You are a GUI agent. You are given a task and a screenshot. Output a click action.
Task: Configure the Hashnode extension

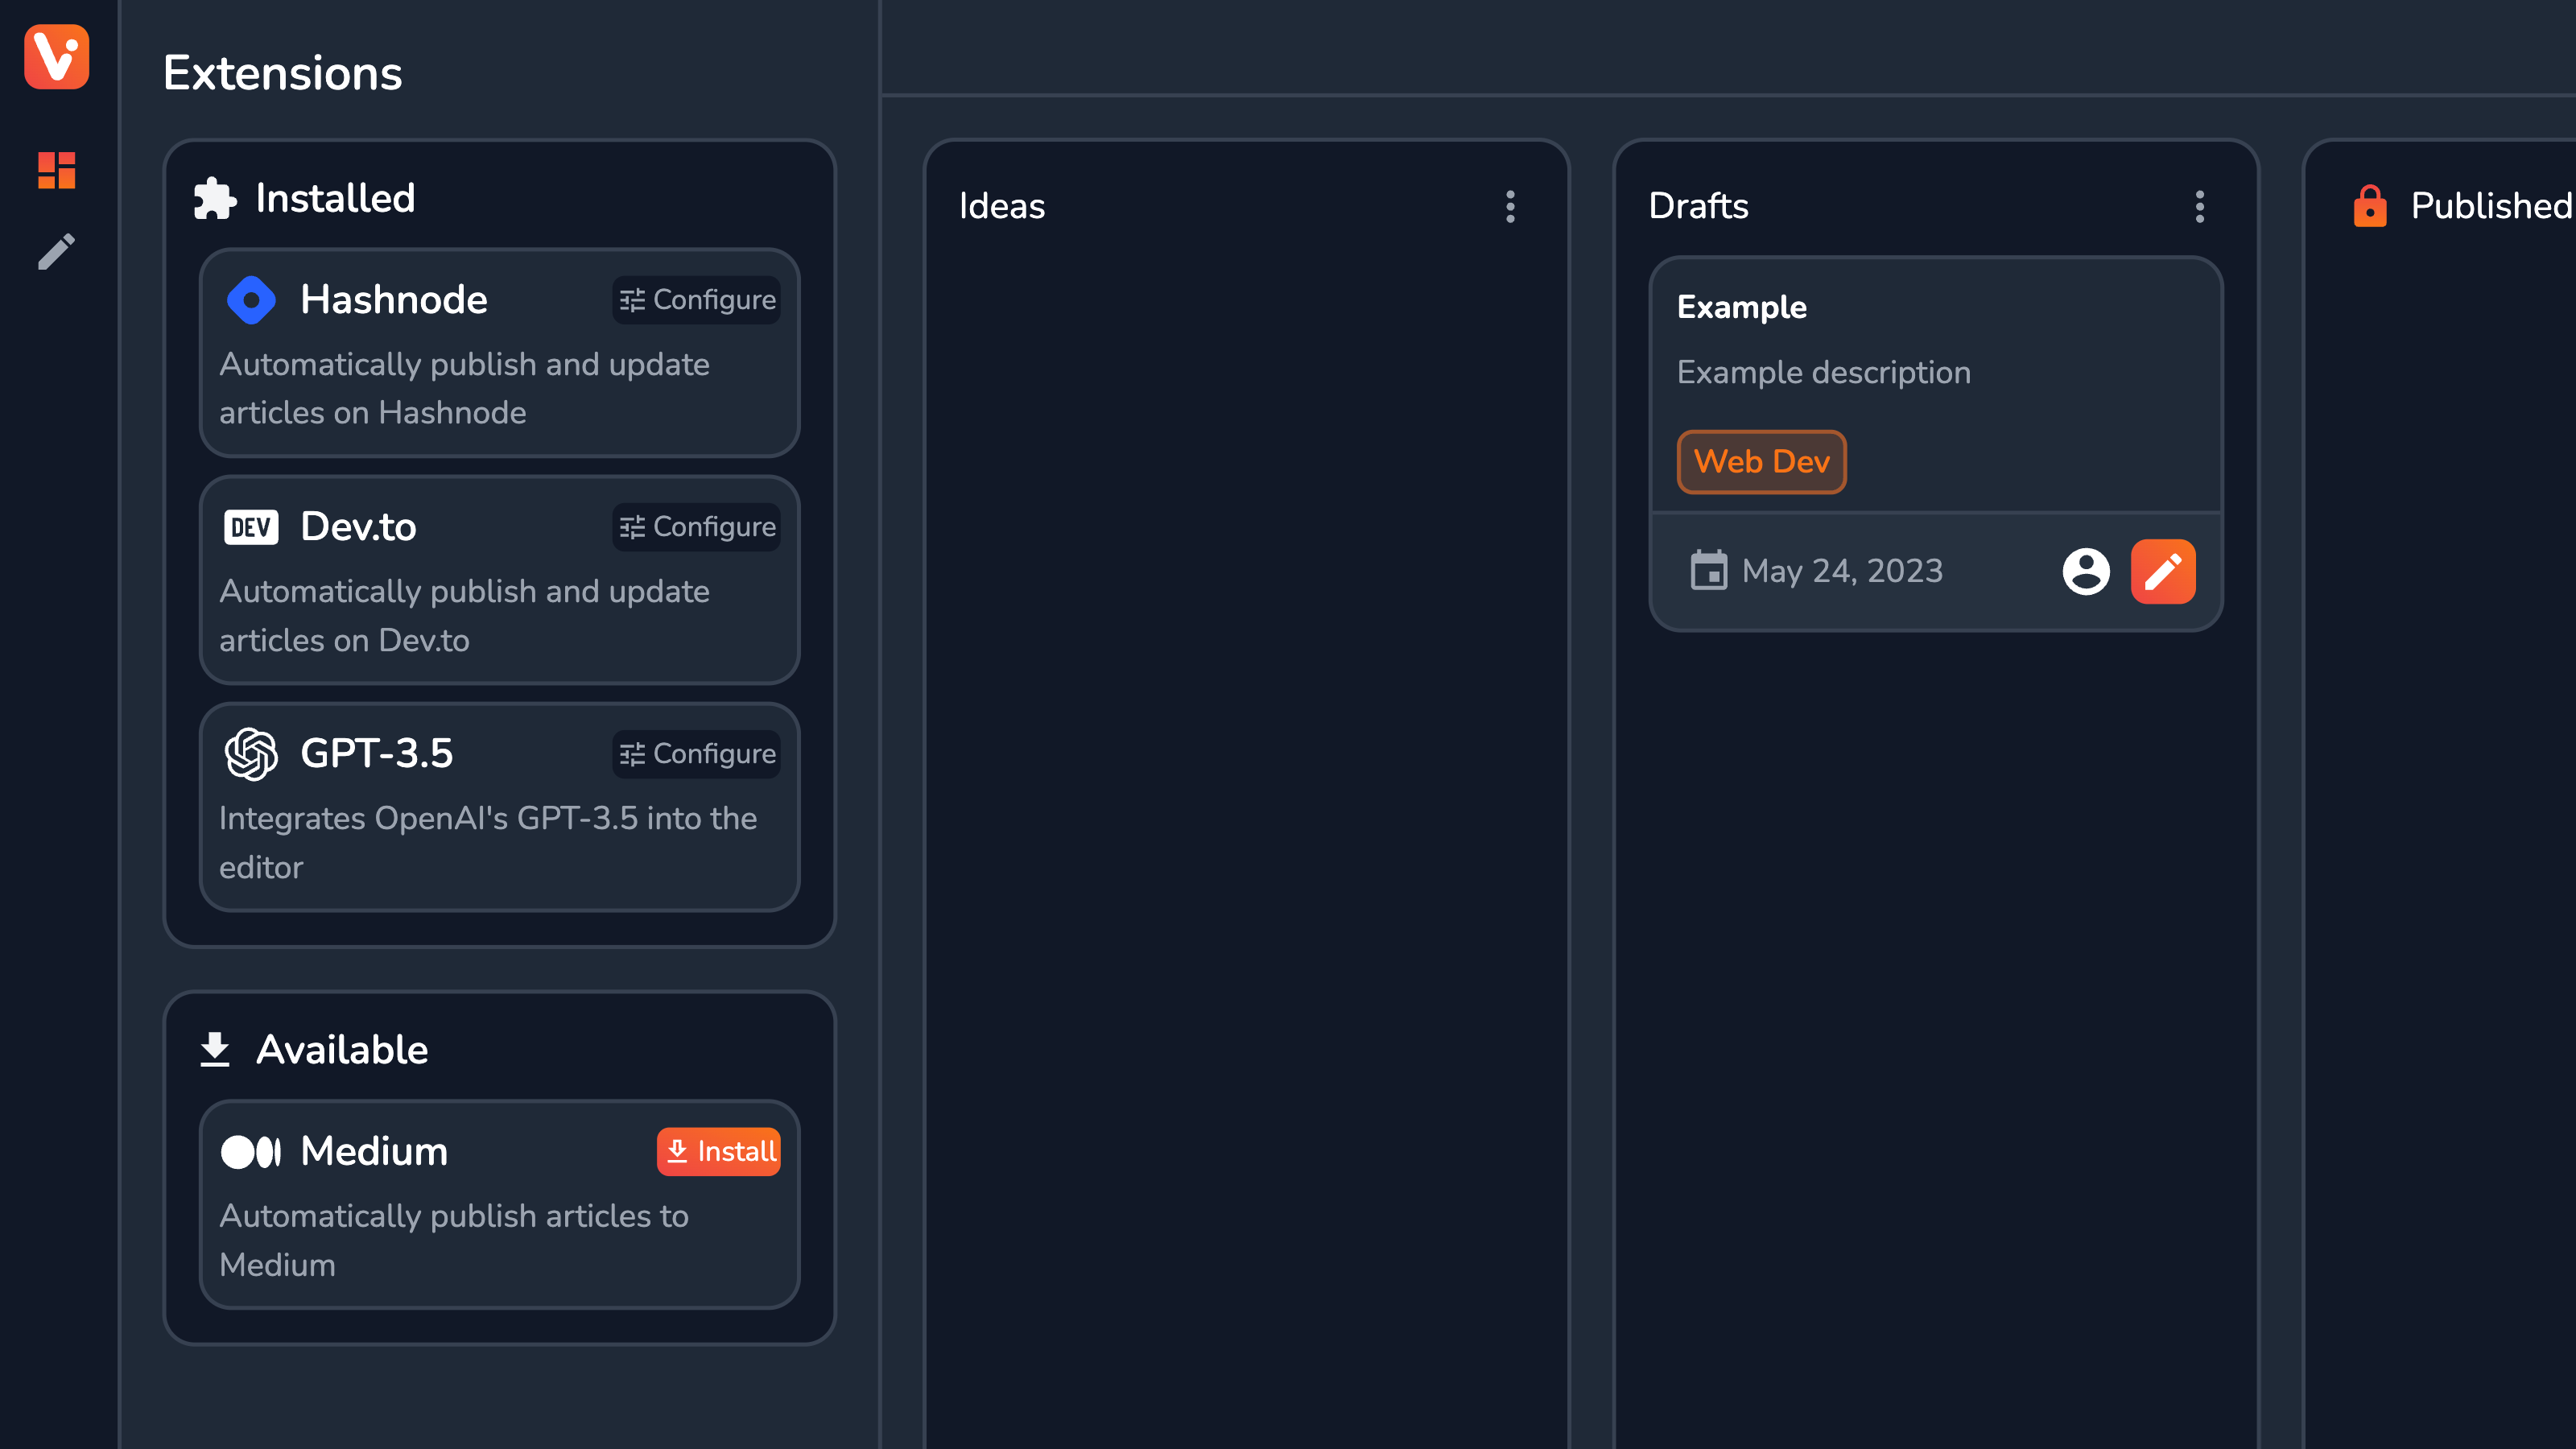click(697, 300)
